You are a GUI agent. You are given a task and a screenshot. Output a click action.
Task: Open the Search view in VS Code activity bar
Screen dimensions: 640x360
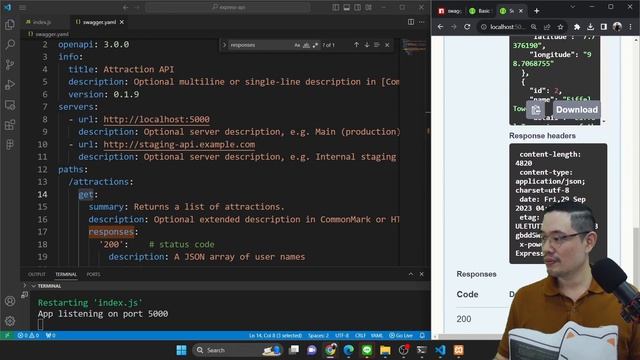point(10,44)
